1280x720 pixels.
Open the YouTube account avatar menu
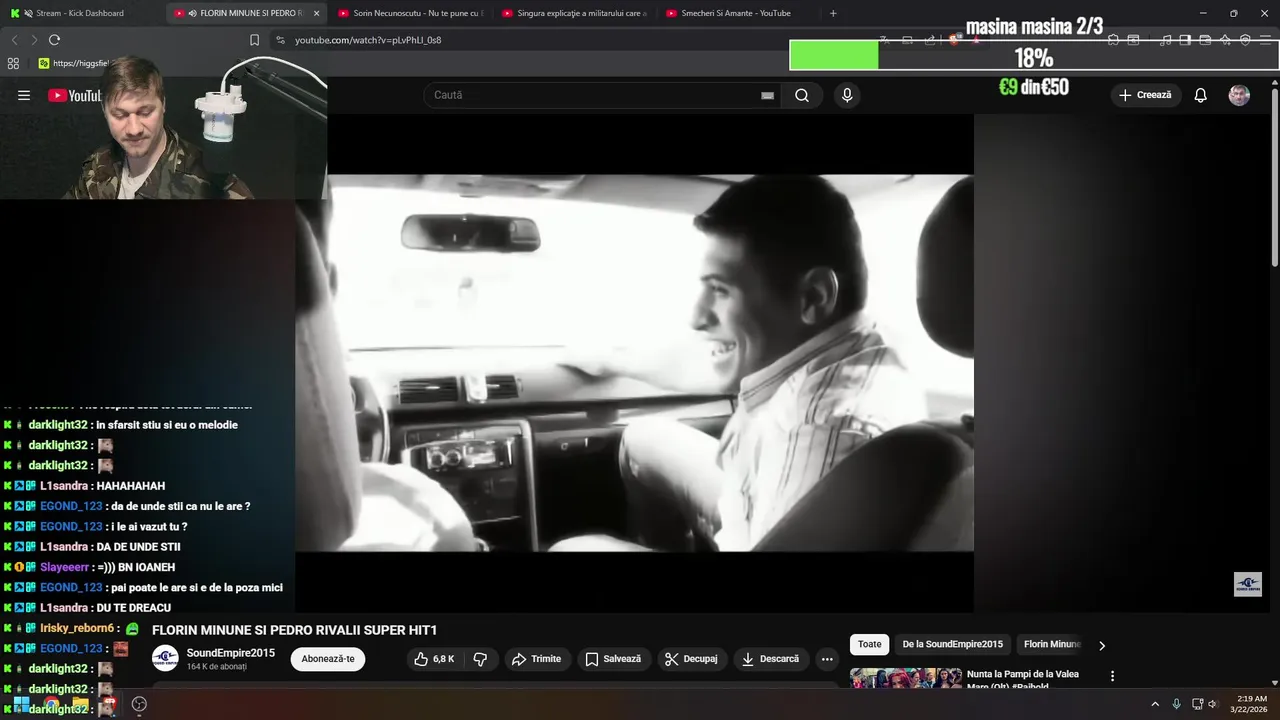click(1239, 95)
